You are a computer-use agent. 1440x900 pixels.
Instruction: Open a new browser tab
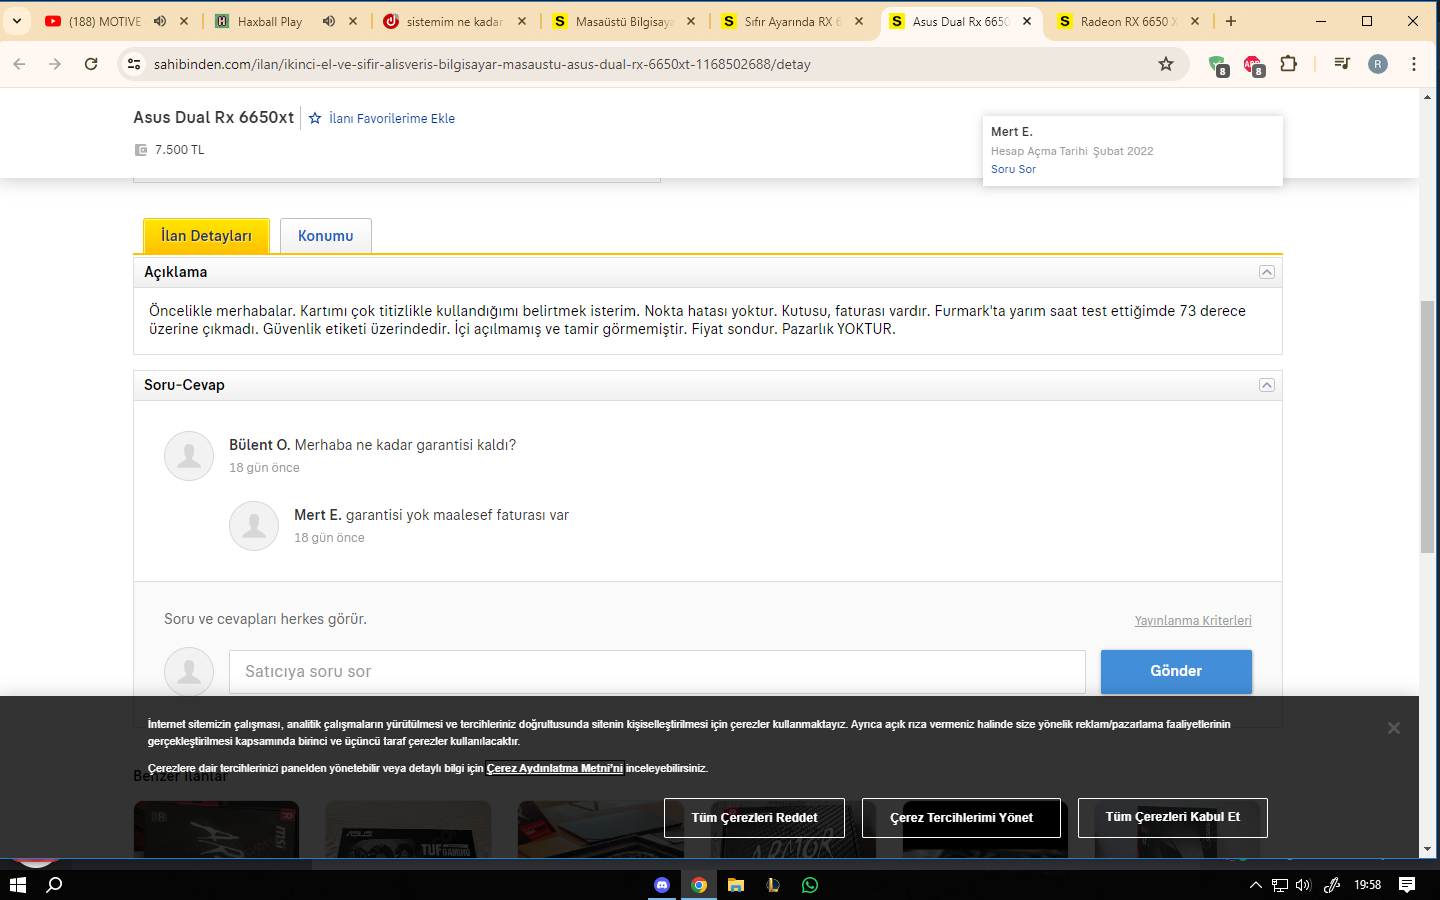[x=1231, y=21]
